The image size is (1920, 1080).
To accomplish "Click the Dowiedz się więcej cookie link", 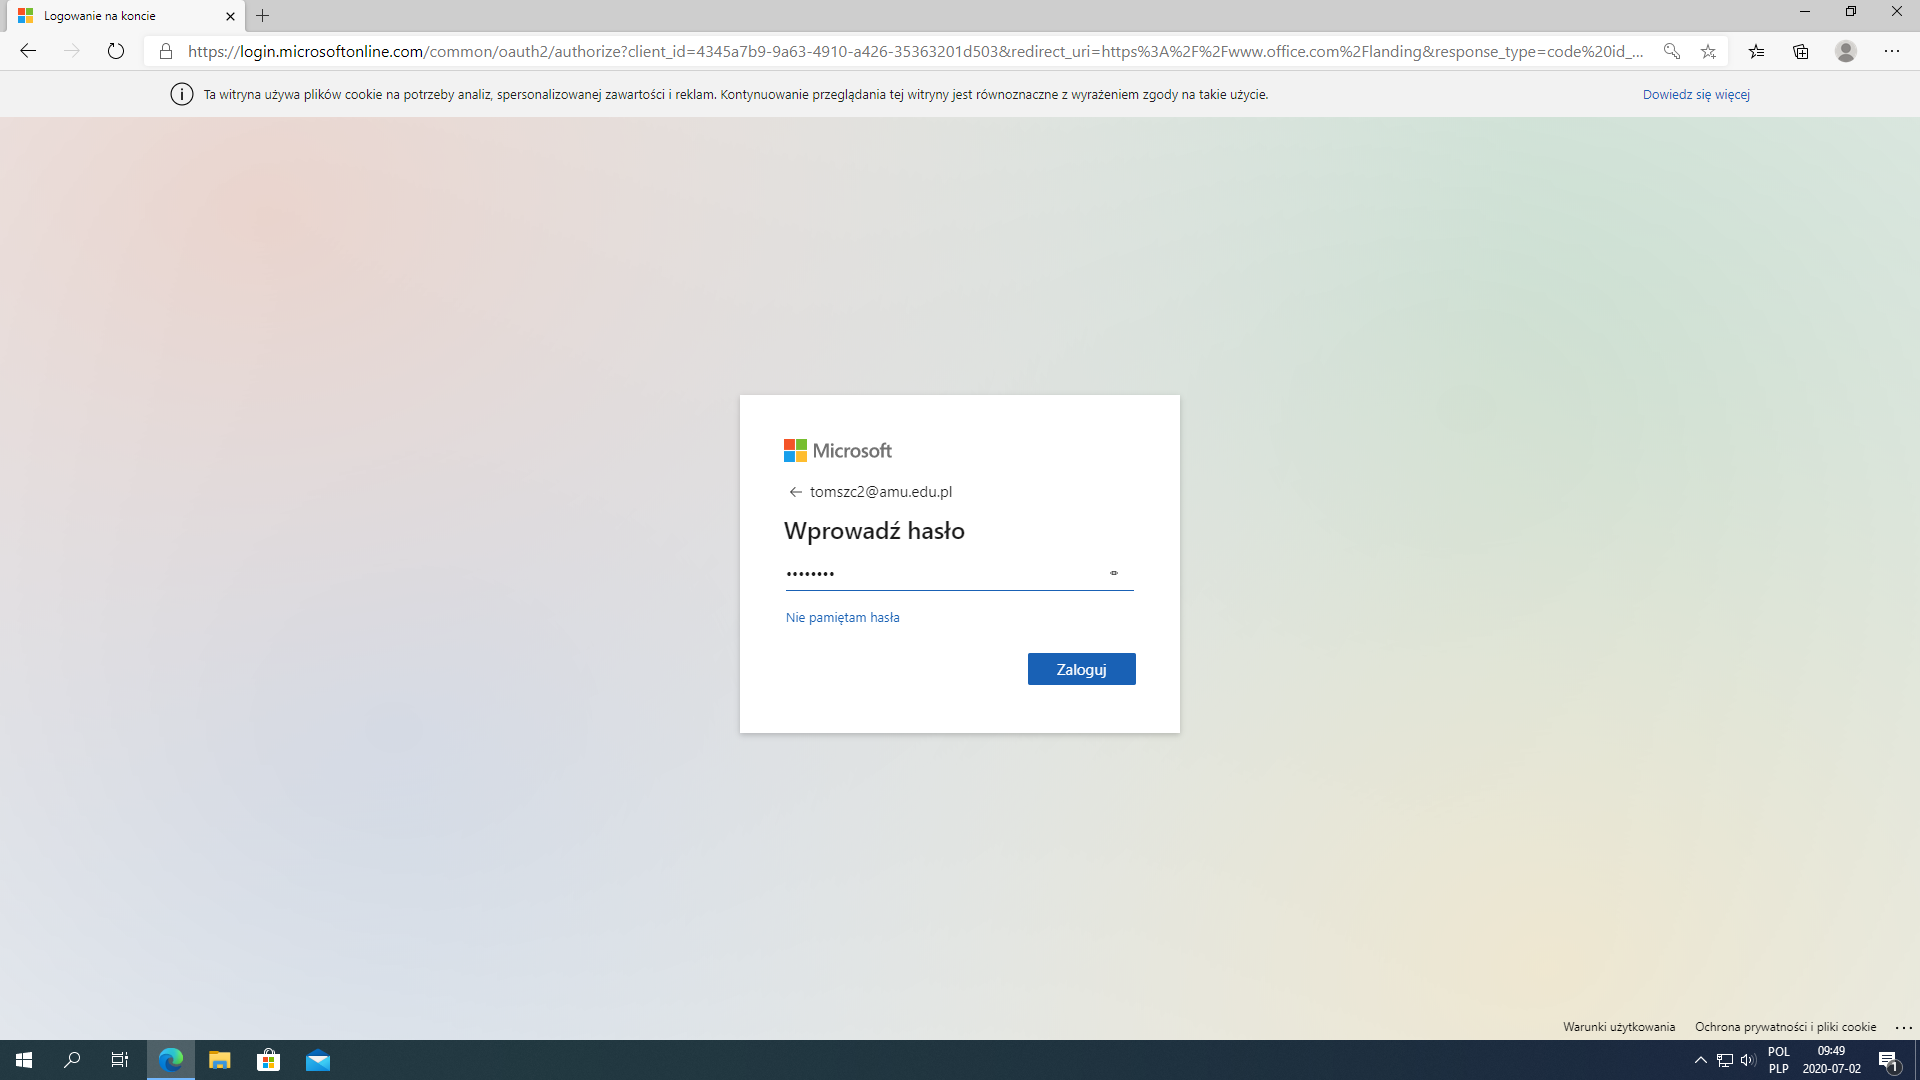I will coord(1695,94).
